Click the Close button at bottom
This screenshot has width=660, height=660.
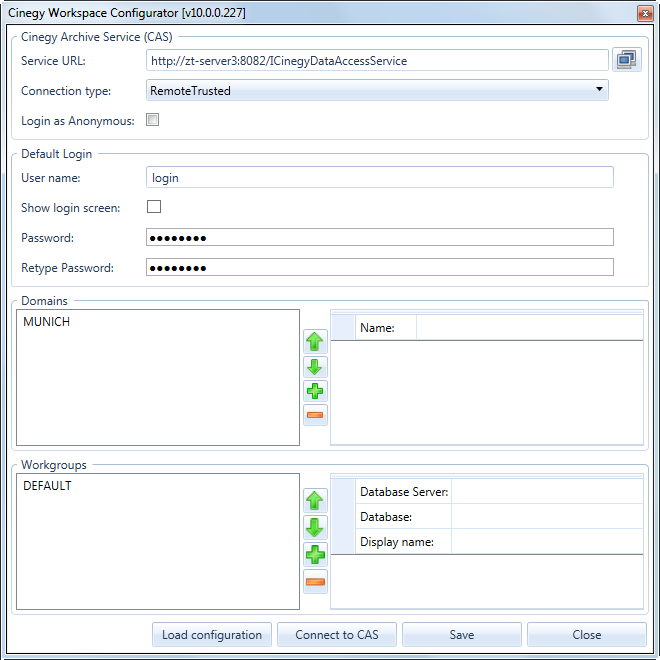click(587, 634)
